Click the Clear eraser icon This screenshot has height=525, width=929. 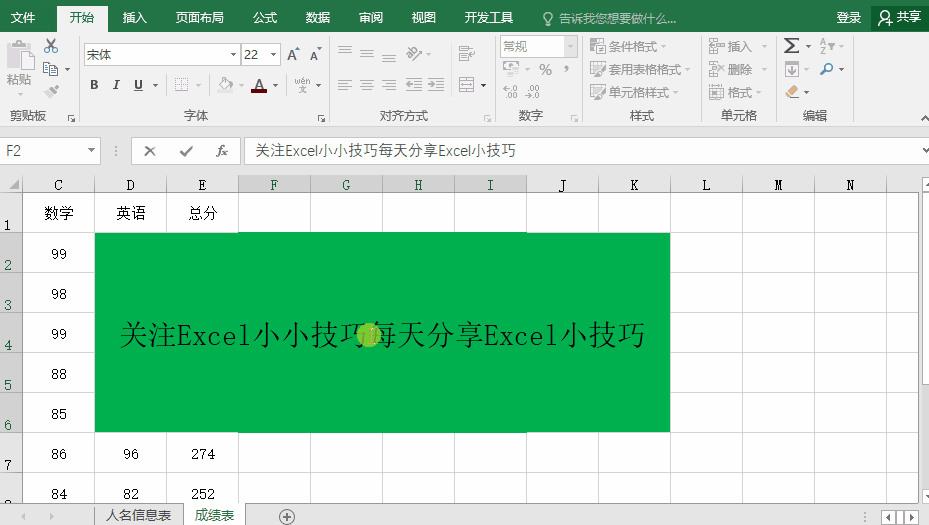coord(792,92)
